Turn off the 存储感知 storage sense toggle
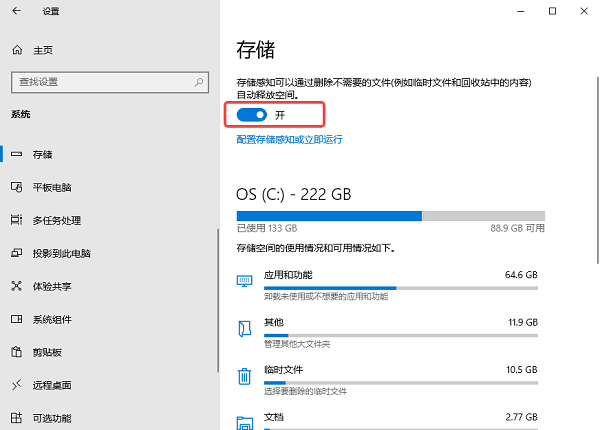Viewport: 600px width, 430px height. [x=252, y=116]
